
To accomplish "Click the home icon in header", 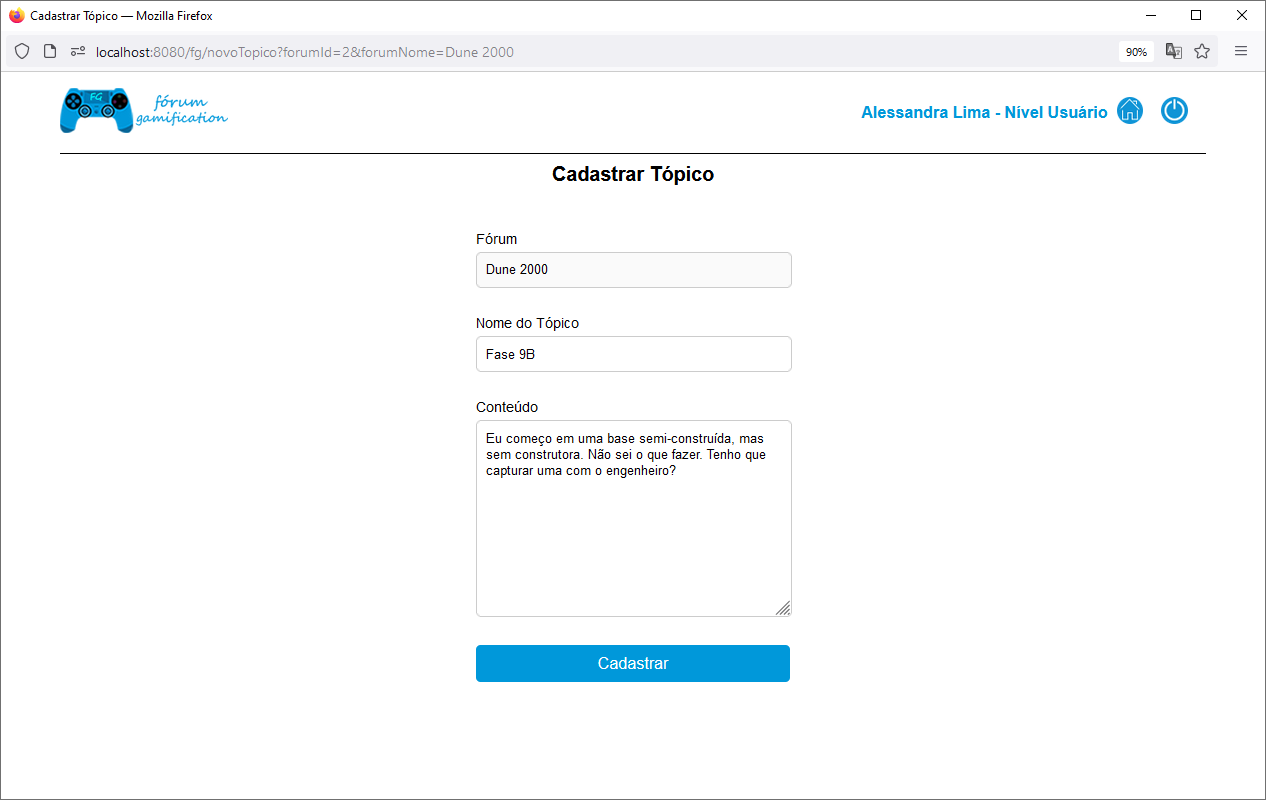I will (1130, 111).
